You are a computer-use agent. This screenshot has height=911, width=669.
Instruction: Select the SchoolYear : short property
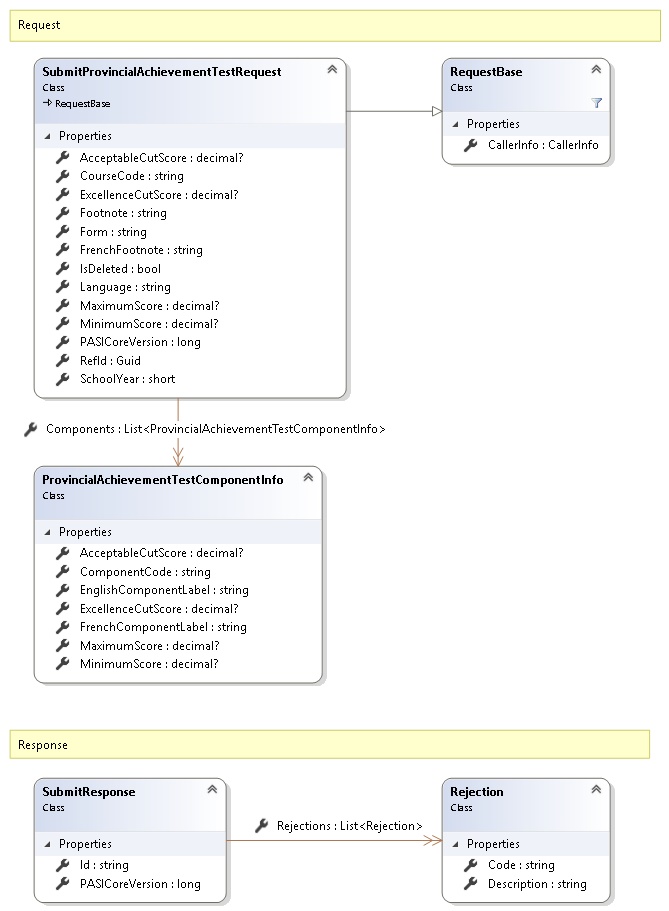(127, 379)
